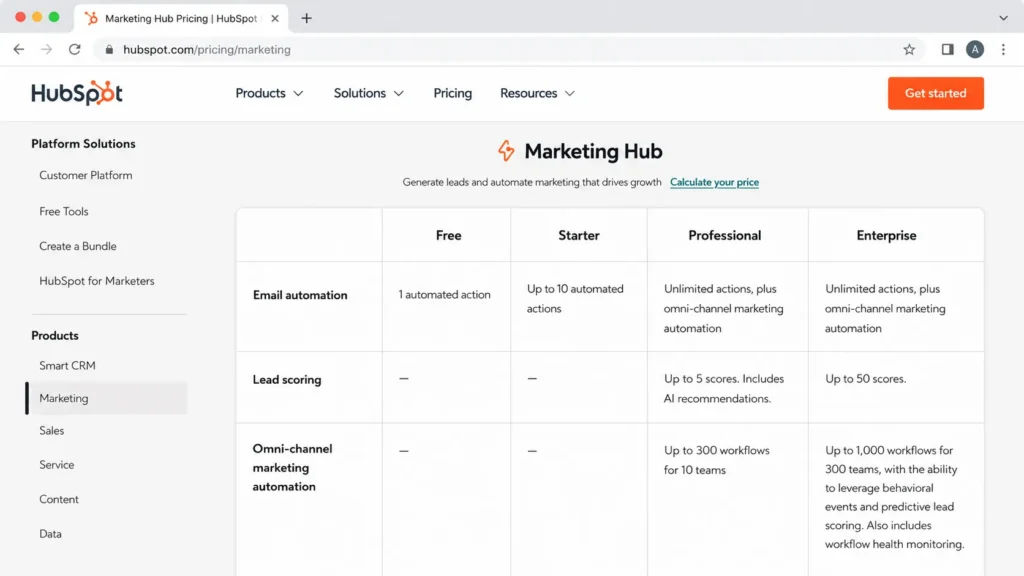
Task: Close the Marketing Hub Pricing tab
Action: [x=275, y=18]
